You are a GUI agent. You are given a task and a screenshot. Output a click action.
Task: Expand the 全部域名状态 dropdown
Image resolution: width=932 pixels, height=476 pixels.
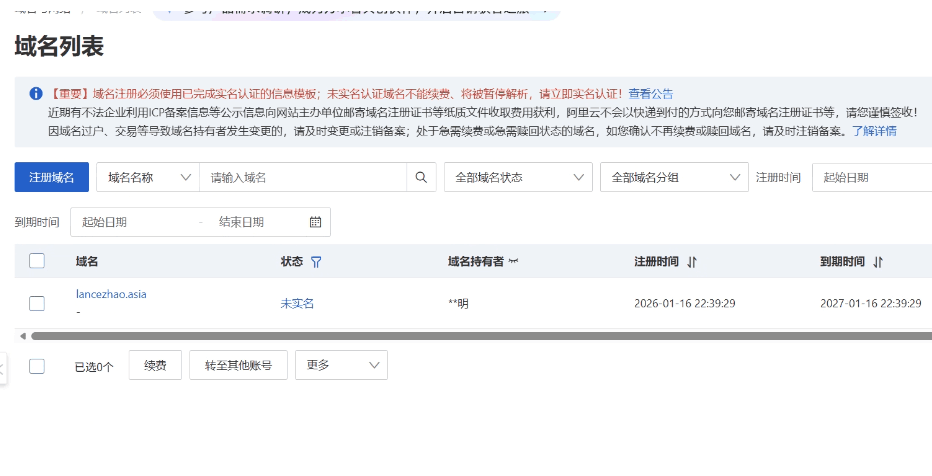(x=518, y=177)
